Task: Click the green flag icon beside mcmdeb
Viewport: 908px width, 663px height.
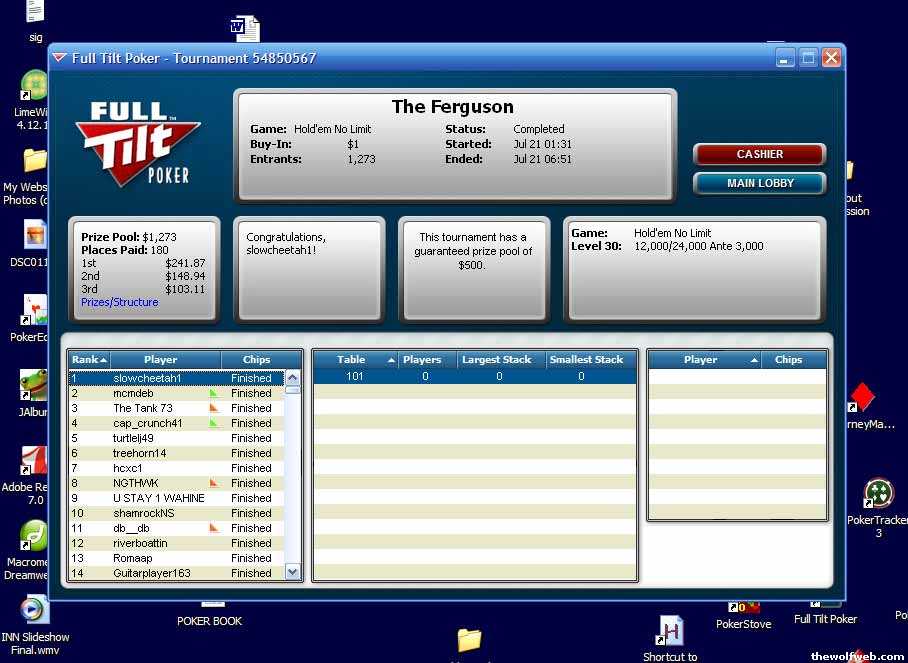Action: [213, 393]
